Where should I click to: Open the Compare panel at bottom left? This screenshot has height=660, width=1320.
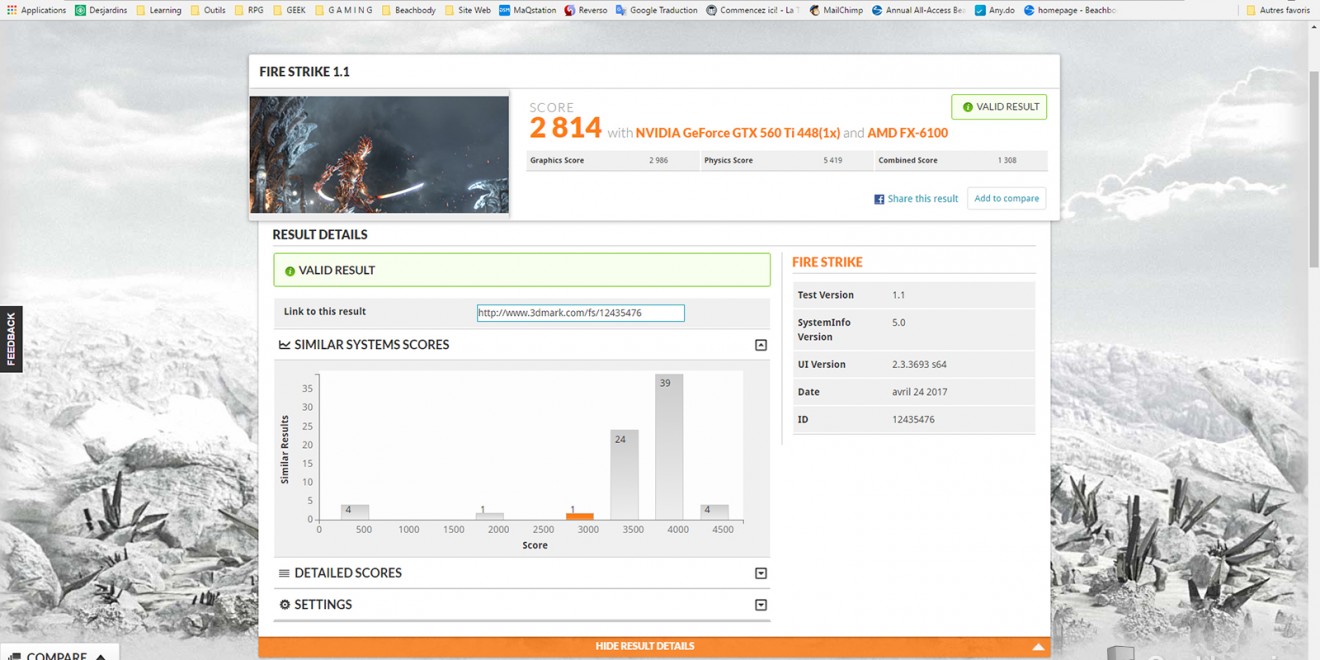58,654
